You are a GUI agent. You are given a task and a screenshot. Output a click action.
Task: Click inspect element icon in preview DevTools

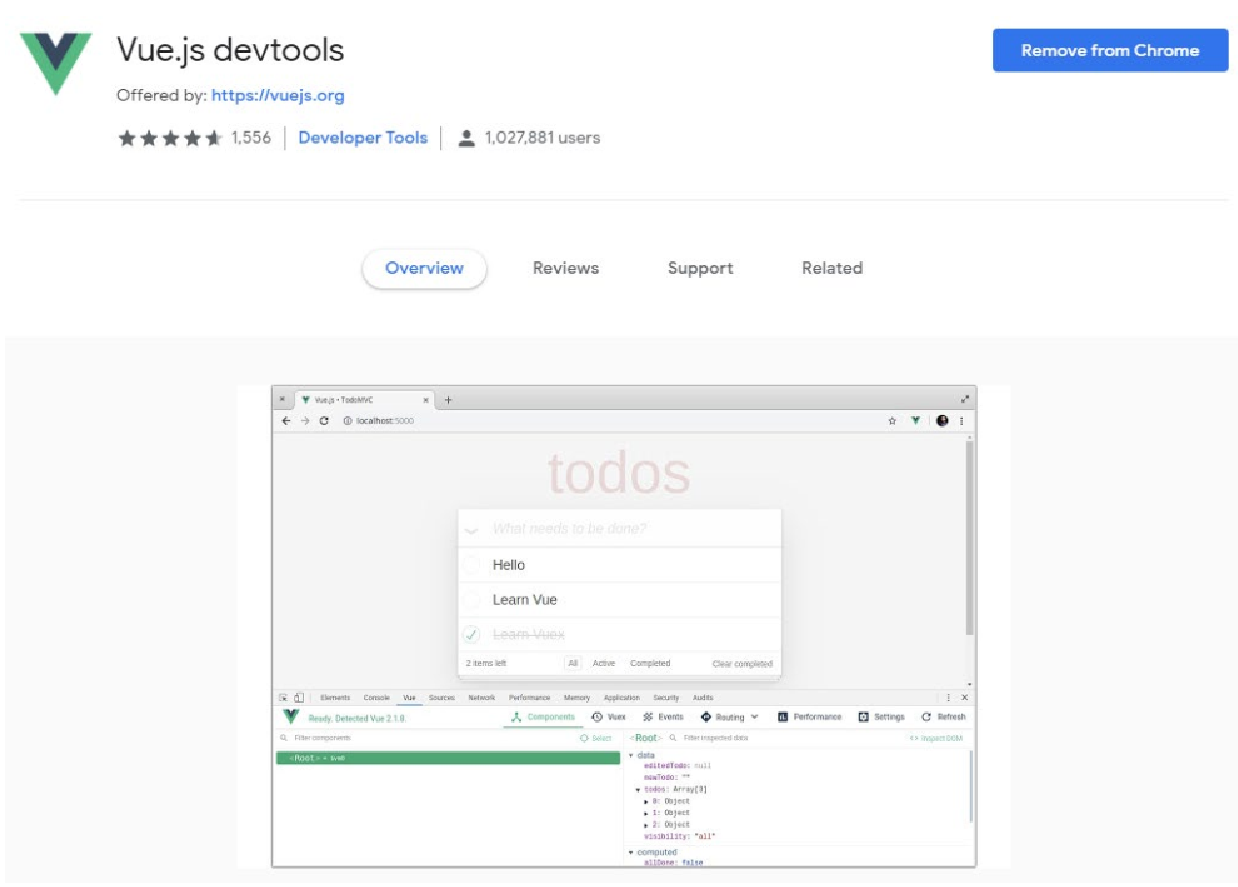pyautogui.click(x=284, y=697)
